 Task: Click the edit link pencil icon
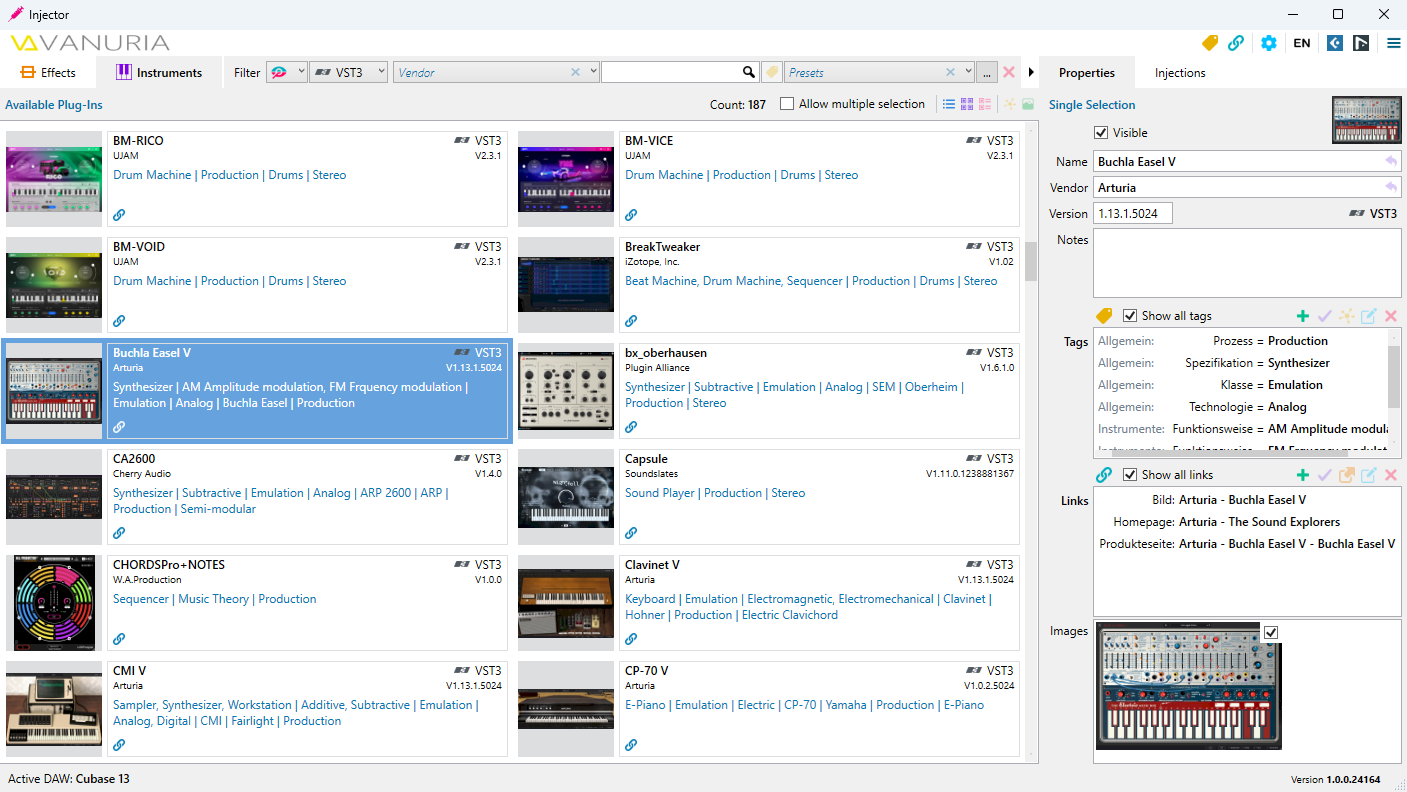tap(1369, 475)
